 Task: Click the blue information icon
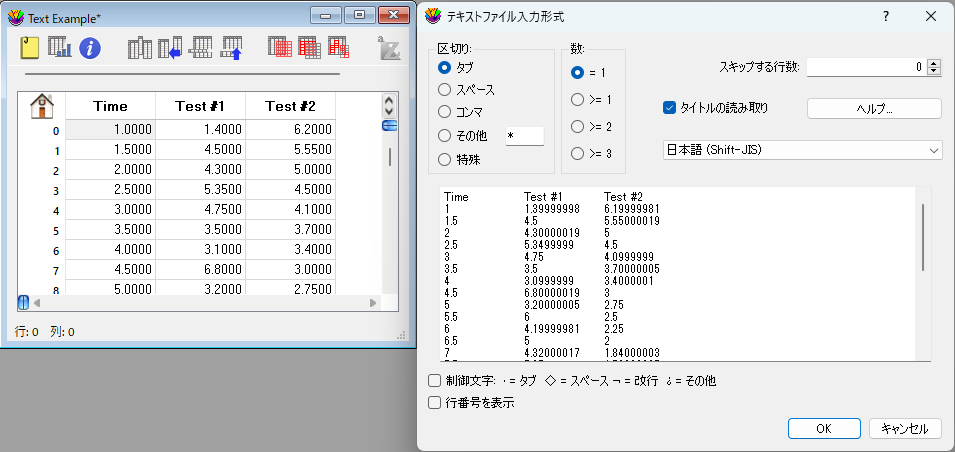point(90,47)
